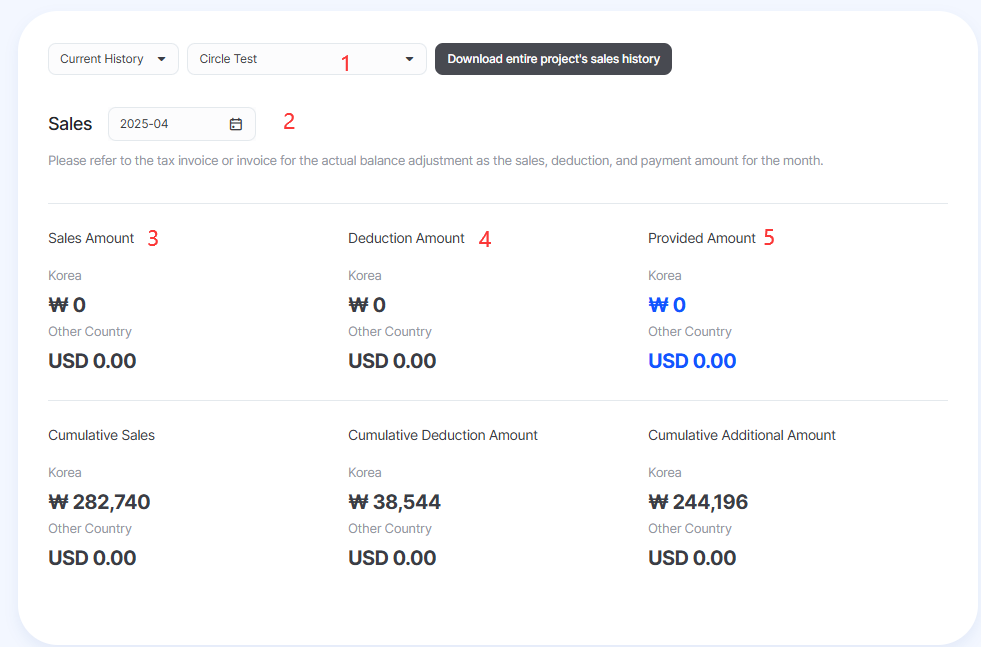This screenshot has width=981, height=647.
Task: Select the Provided Amount heading
Action: (x=701, y=238)
